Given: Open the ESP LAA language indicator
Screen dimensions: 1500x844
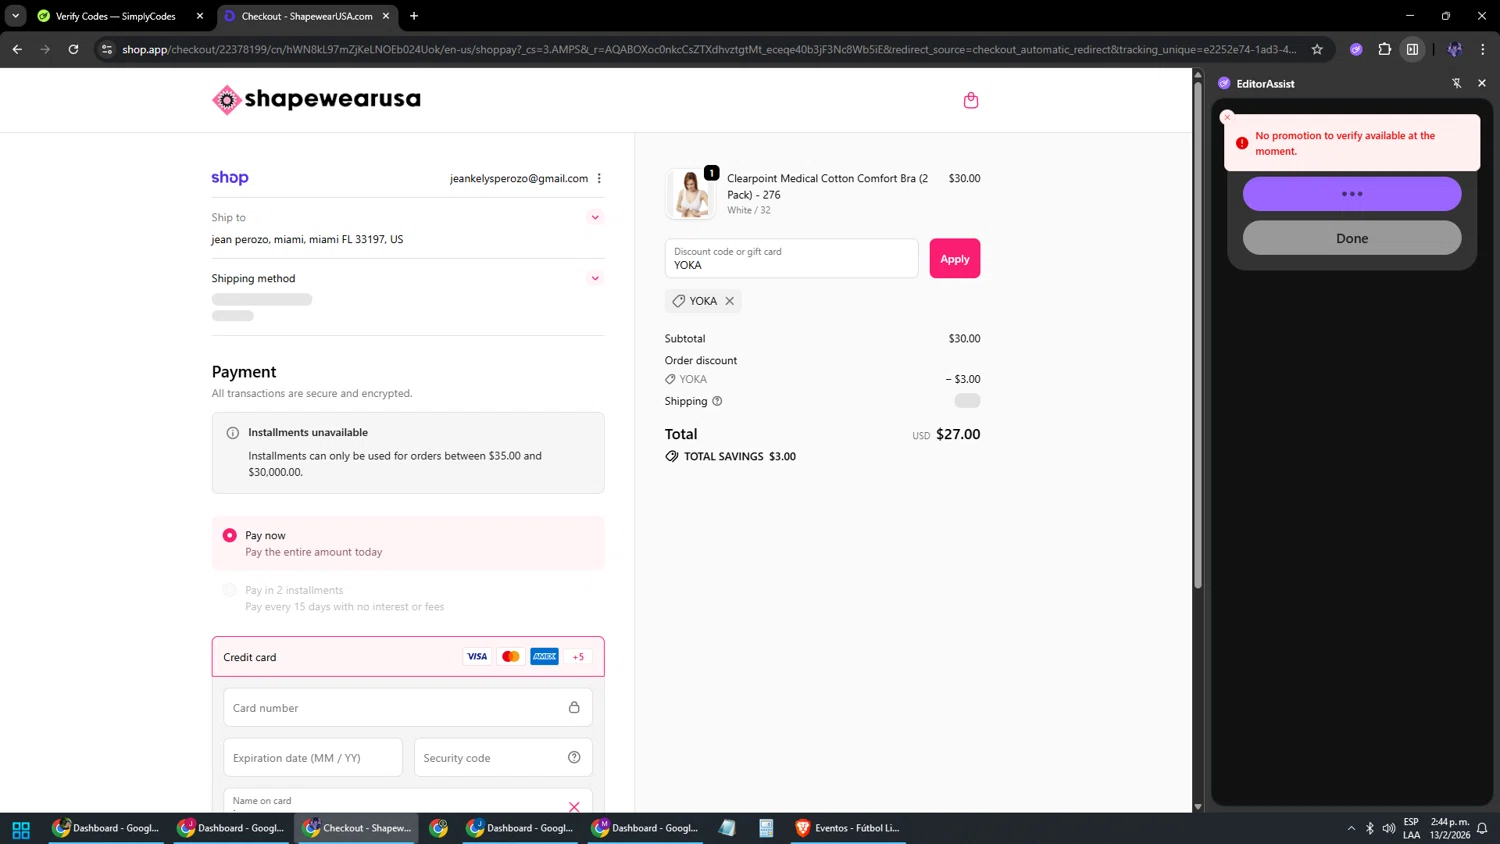Looking at the screenshot, I should [x=1411, y=828].
